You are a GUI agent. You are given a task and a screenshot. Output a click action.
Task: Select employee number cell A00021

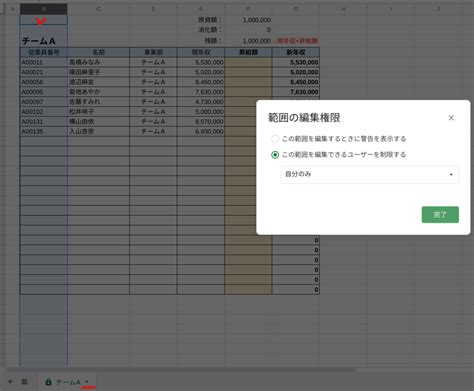pyautogui.click(x=44, y=72)
